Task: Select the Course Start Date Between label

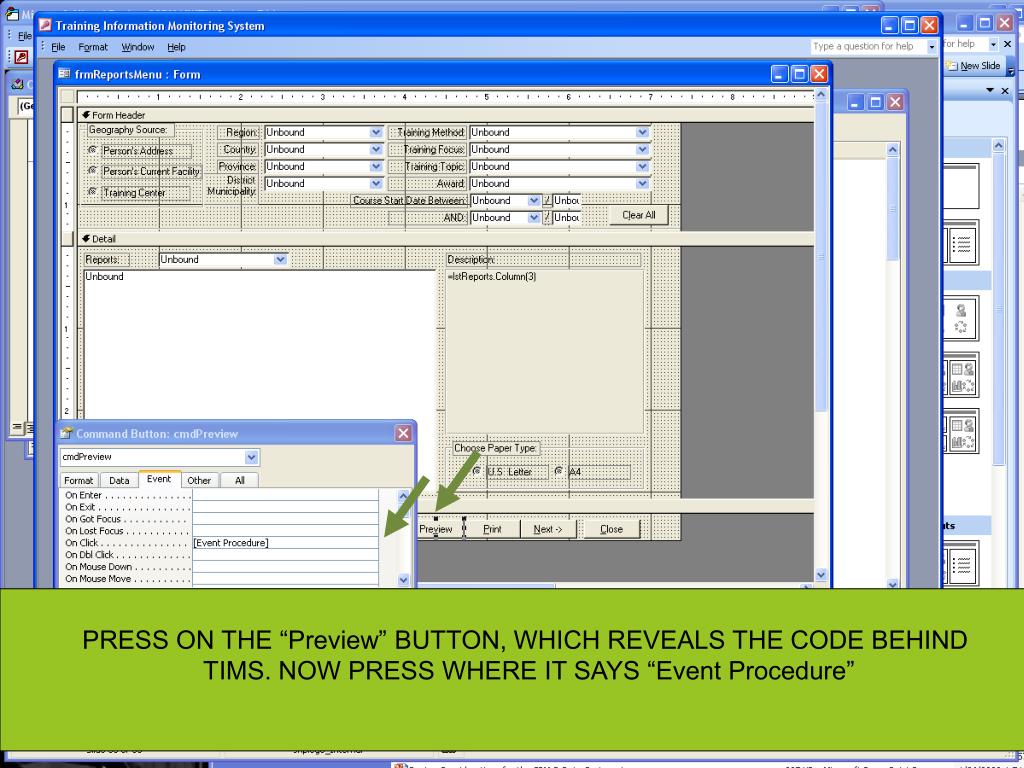Action: pos(409,200)
